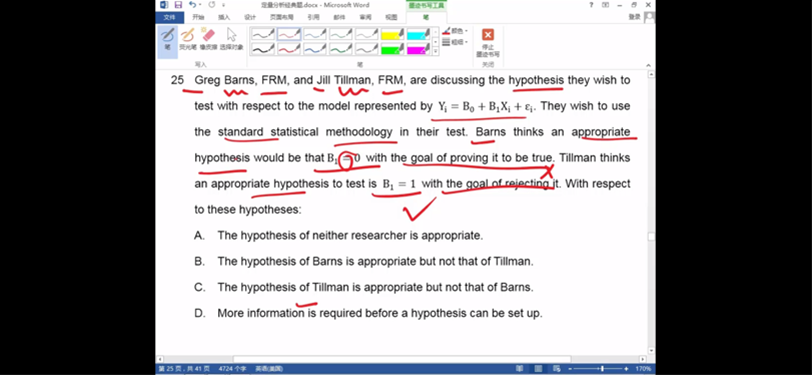Save document via Quick Access save icon
This screenshot has height=375, width=812.
[178, 5]
